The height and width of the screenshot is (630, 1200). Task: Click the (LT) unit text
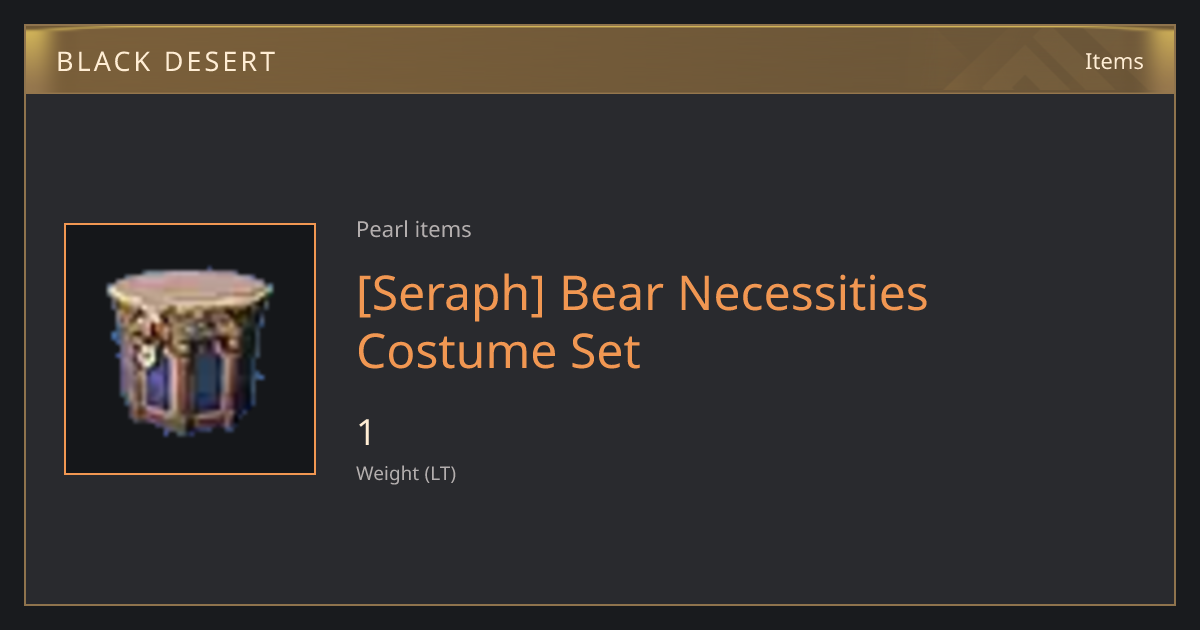click(441, 474)
